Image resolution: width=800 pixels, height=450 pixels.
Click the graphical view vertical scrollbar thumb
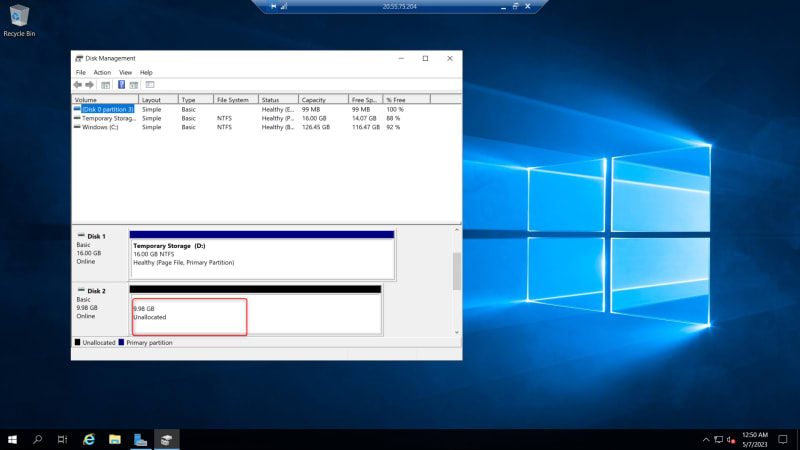coord(457,271)
